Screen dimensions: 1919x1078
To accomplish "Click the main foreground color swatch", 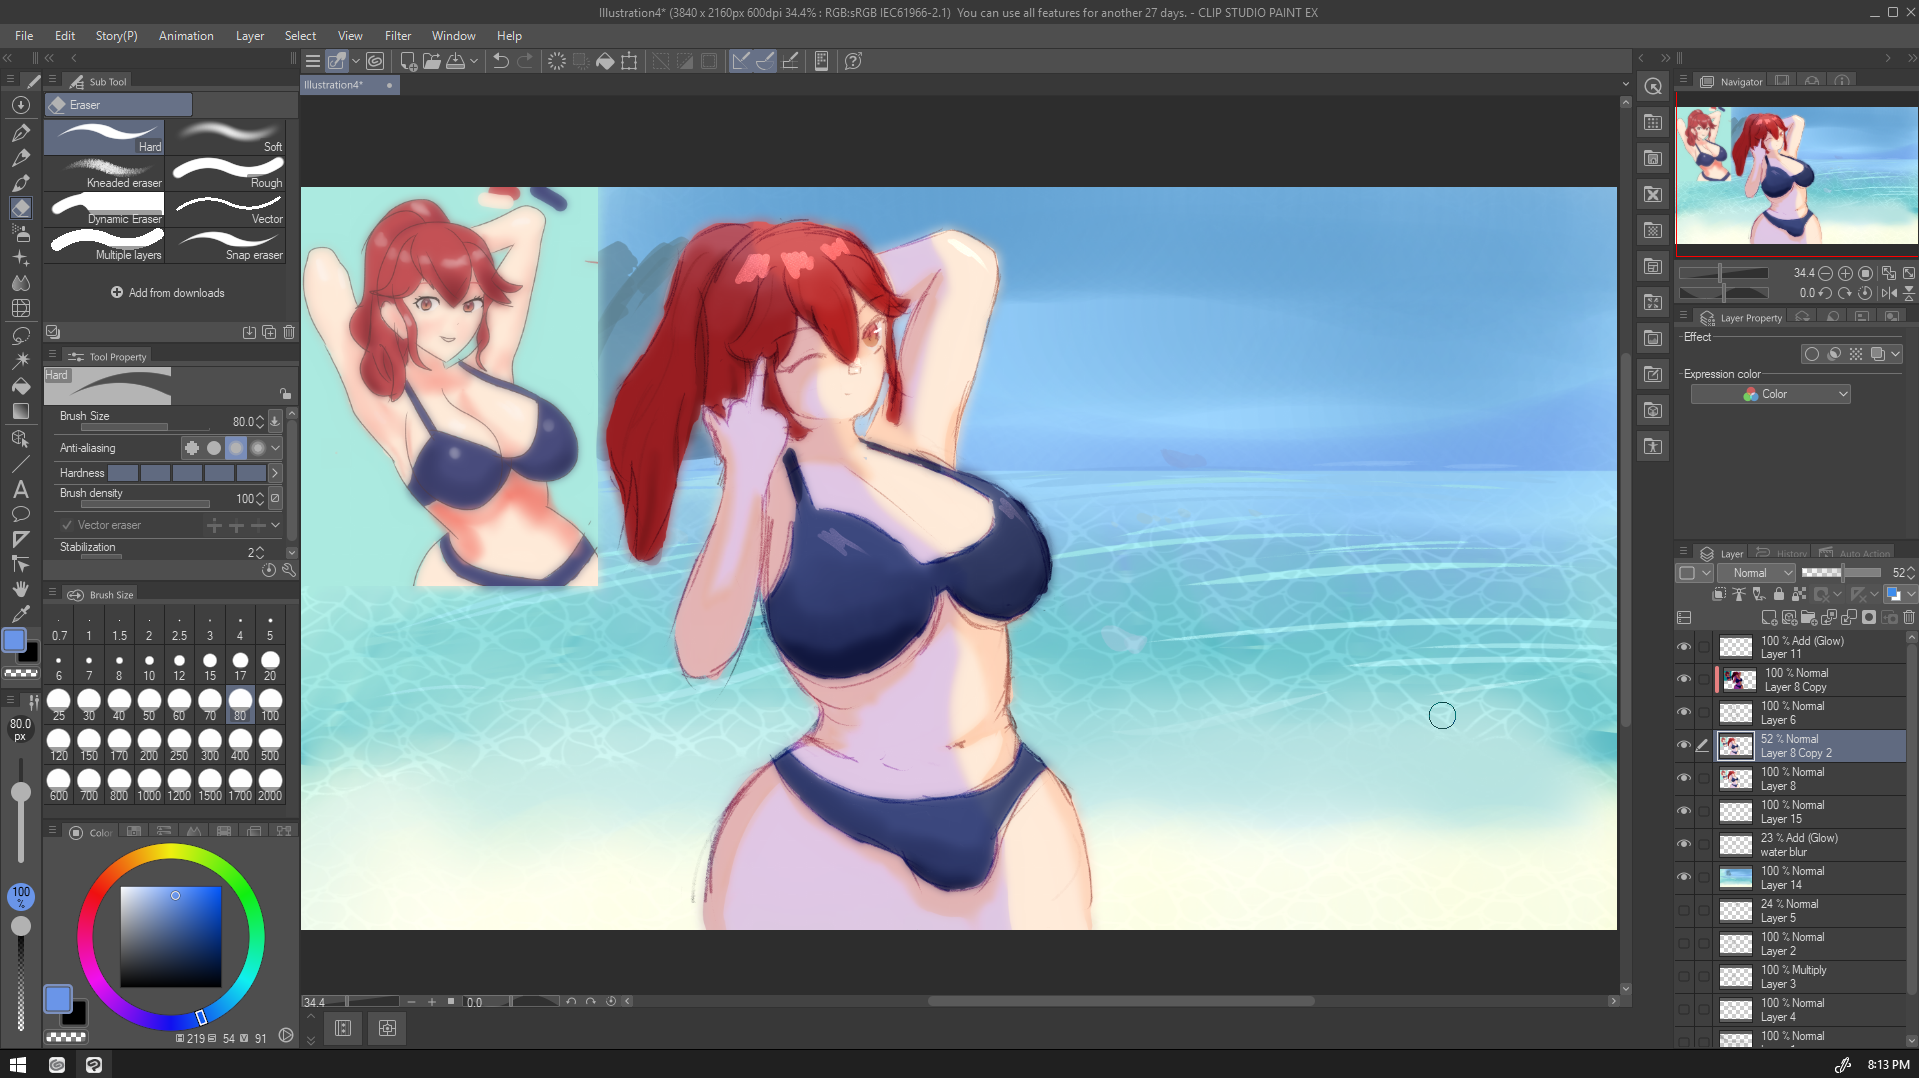I will pyautogui.click(x=58, y=999).
